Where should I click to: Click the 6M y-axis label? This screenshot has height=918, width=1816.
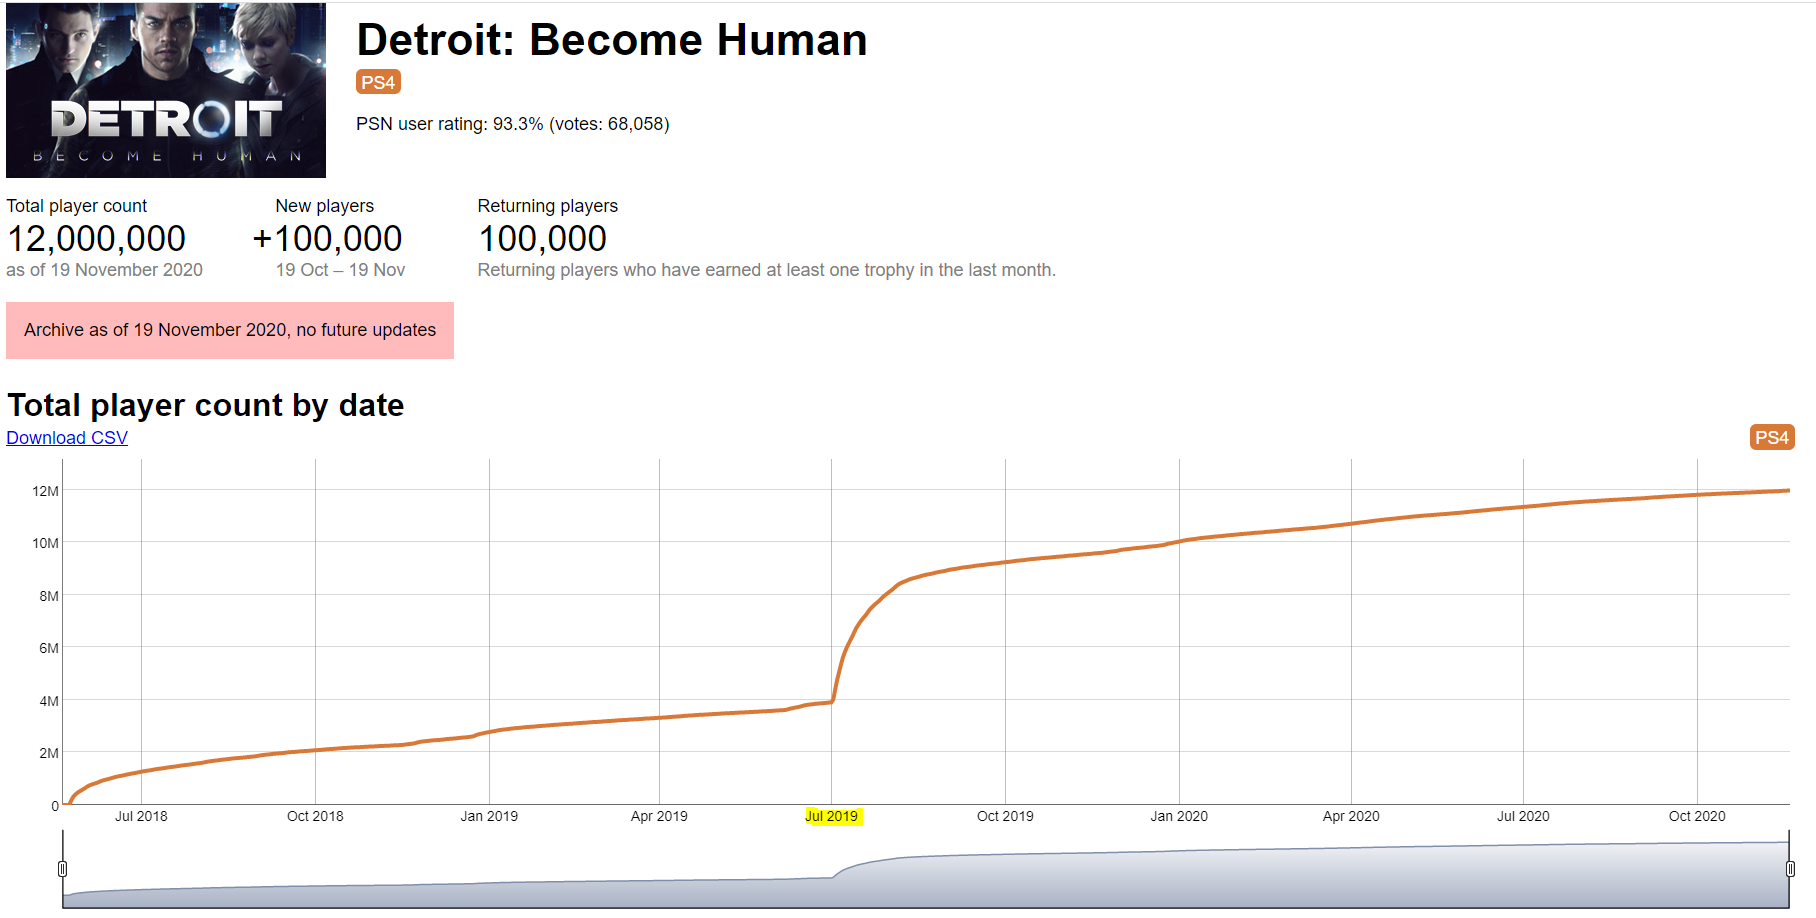(49, 648)
